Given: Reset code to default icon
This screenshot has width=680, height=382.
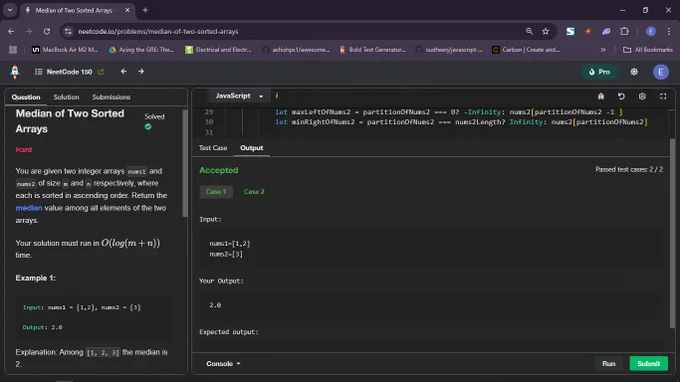Looking at the screenshot, I should [x=621, y=96].
